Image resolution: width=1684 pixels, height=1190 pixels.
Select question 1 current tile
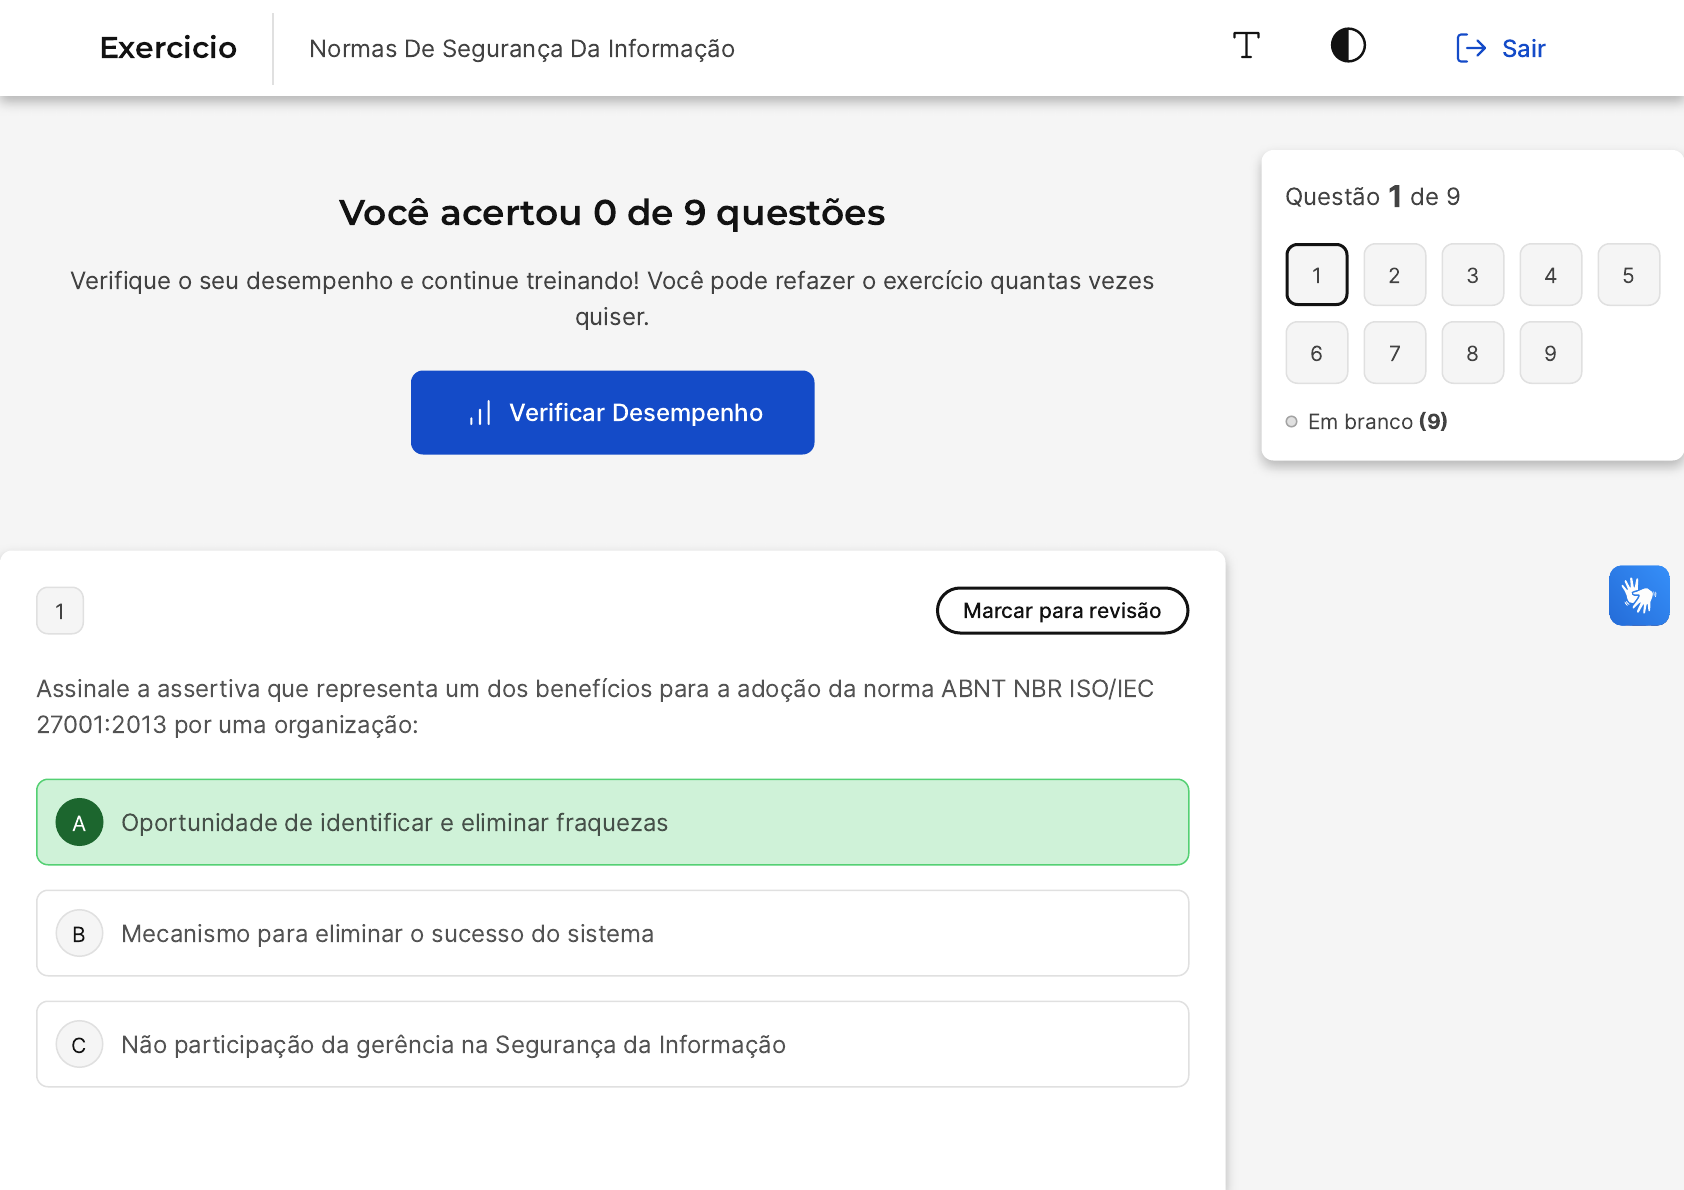(x=1316, y=275)
